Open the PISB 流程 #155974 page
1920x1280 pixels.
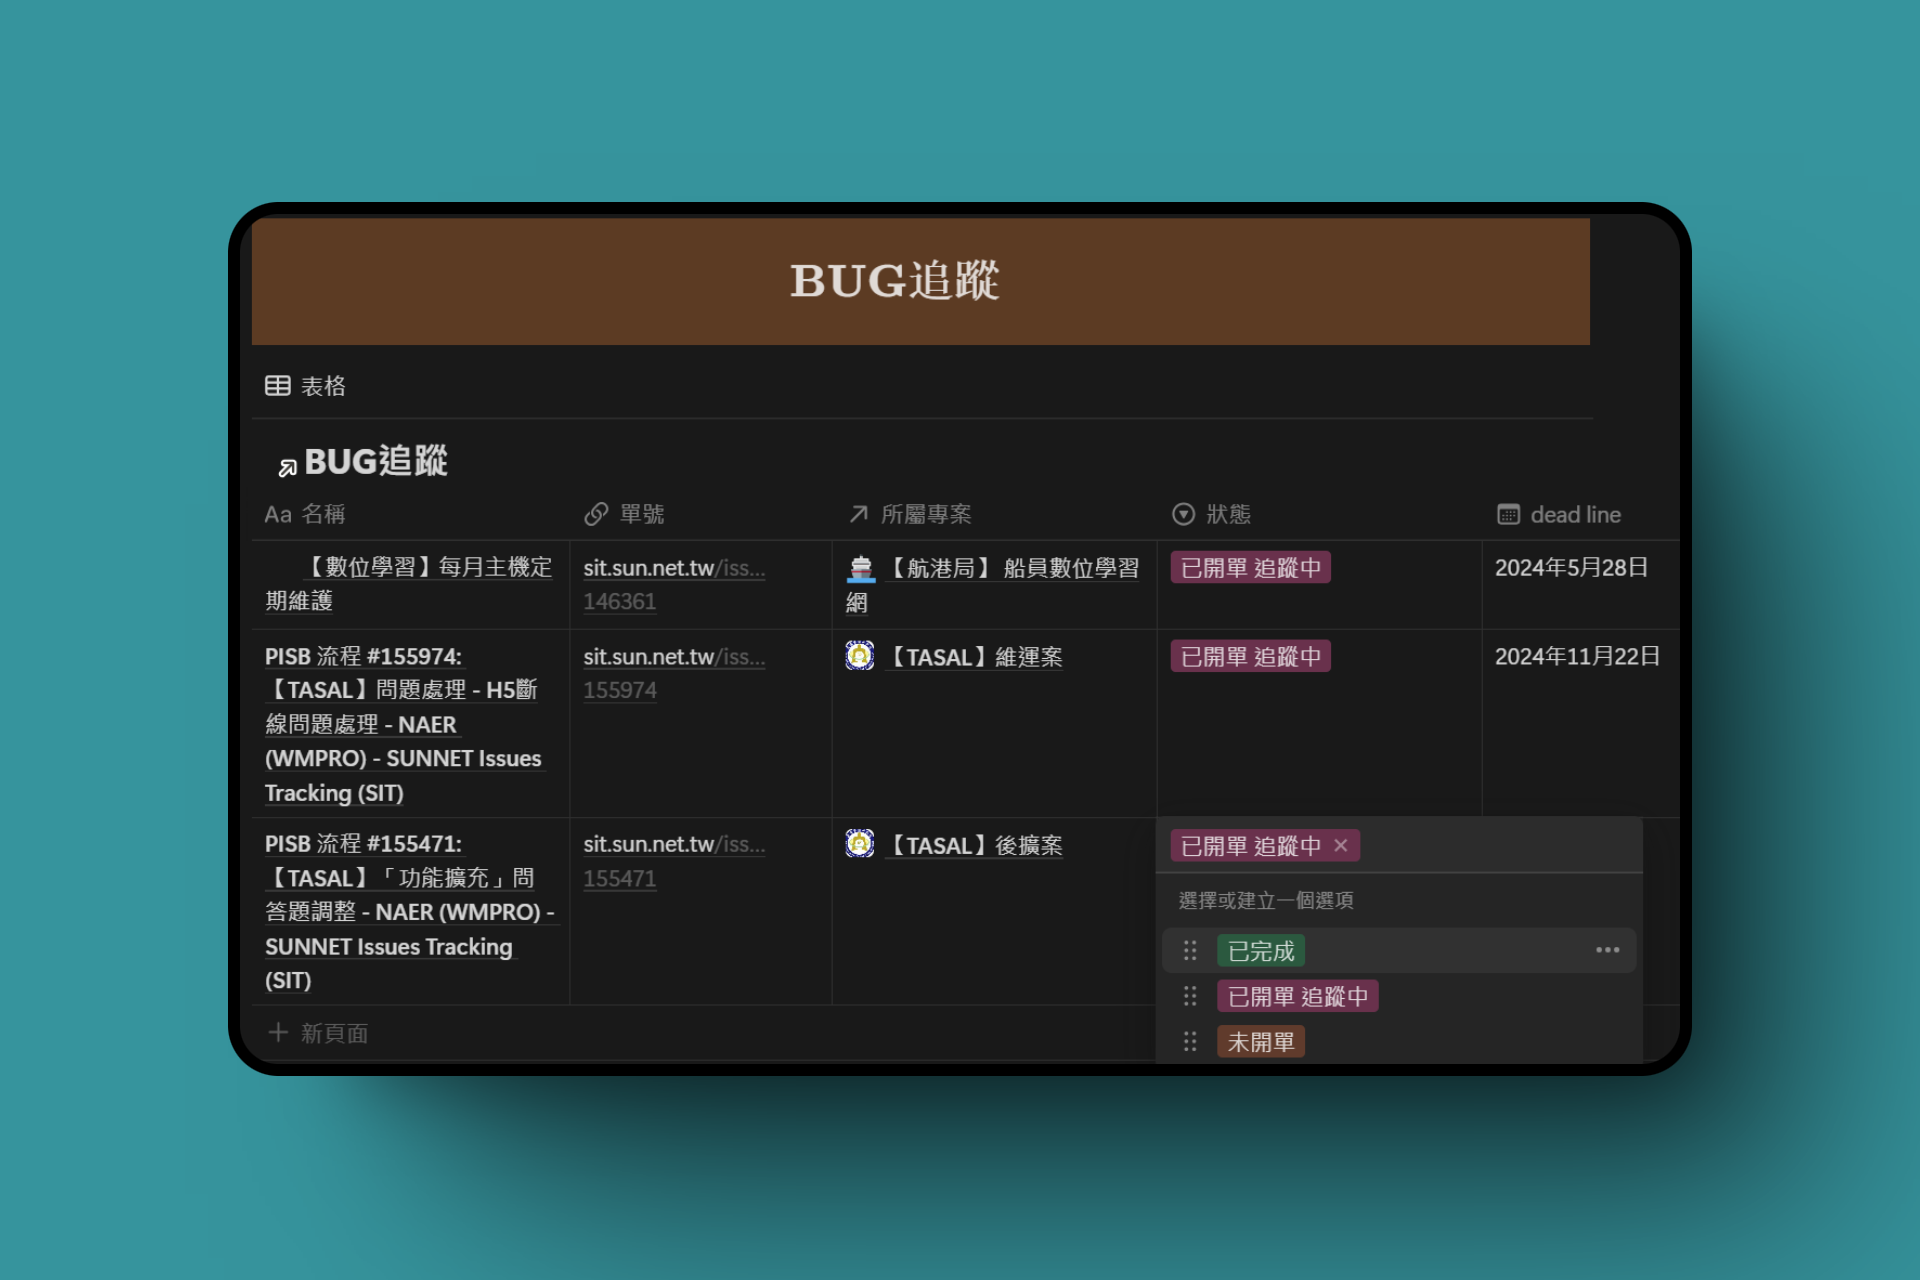point(404,724)
